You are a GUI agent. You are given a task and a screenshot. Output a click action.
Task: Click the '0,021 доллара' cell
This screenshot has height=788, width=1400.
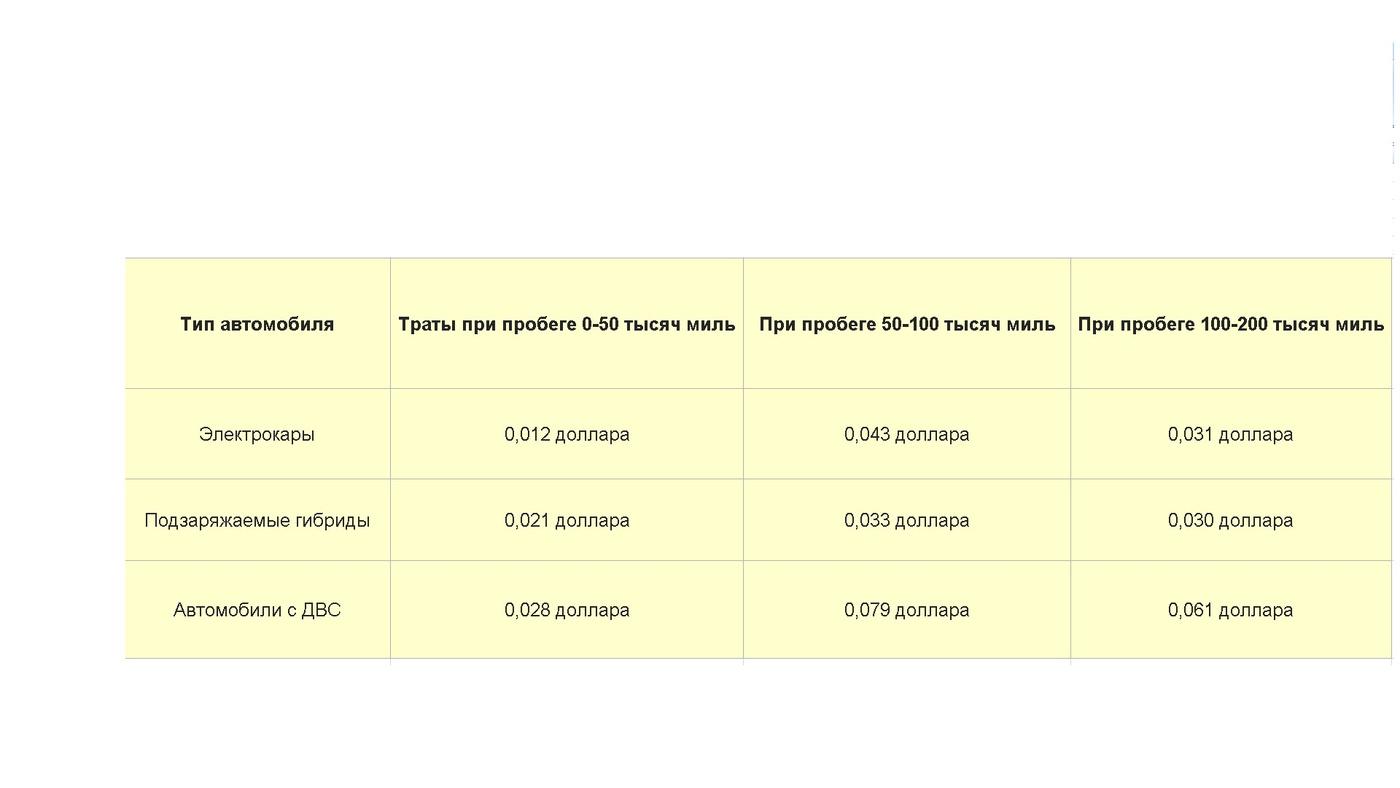(x=566, y=520)
